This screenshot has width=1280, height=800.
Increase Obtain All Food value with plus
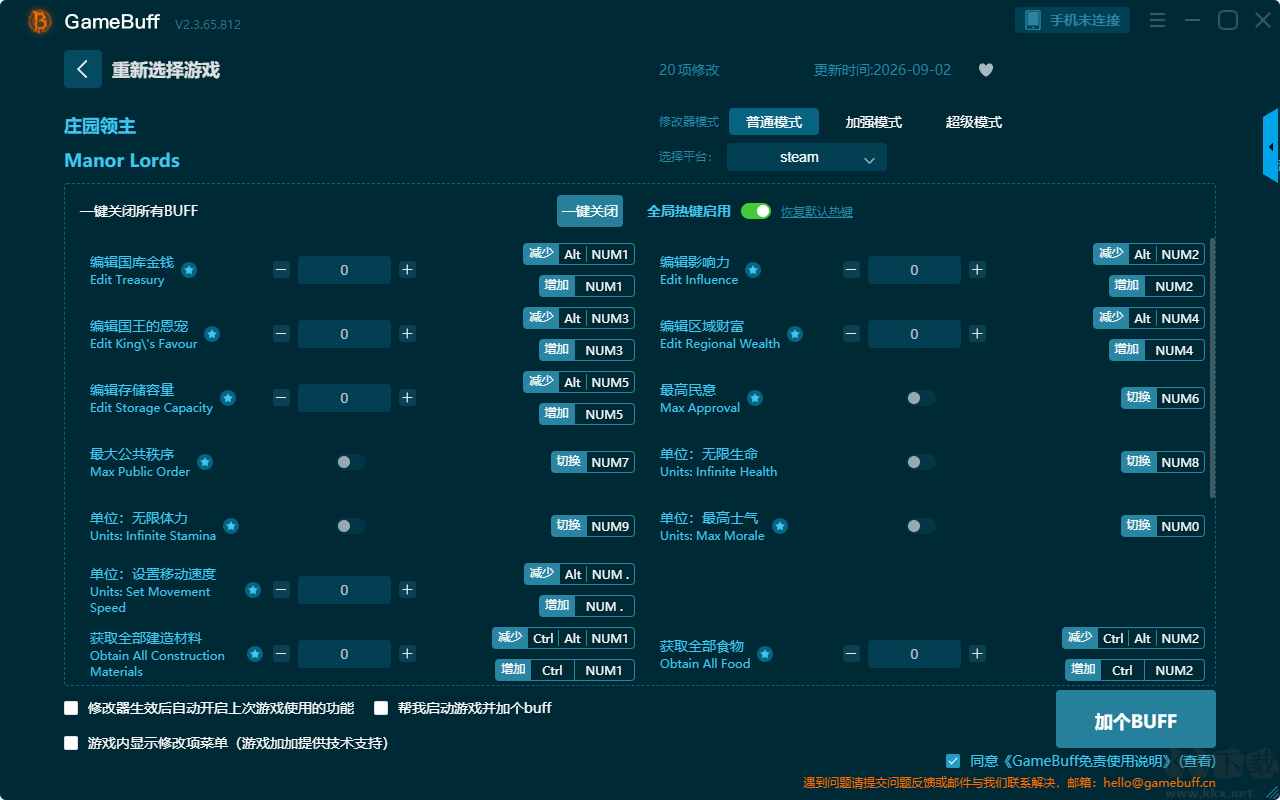[x=977, y=654]
